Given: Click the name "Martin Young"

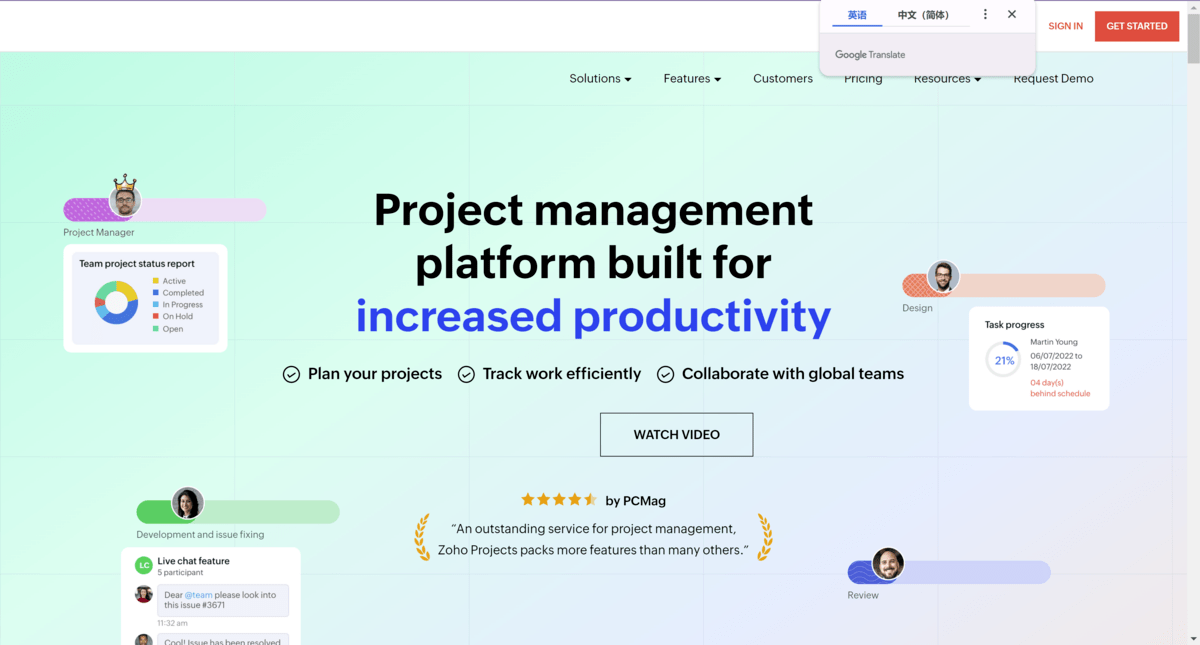Looking at the screenshot, I should [x=1054, y=343].
